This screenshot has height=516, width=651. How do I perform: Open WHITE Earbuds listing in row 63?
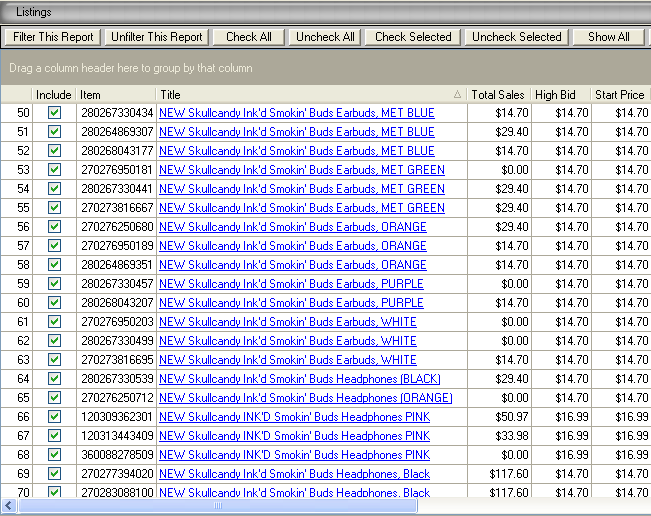pos(288,360)
